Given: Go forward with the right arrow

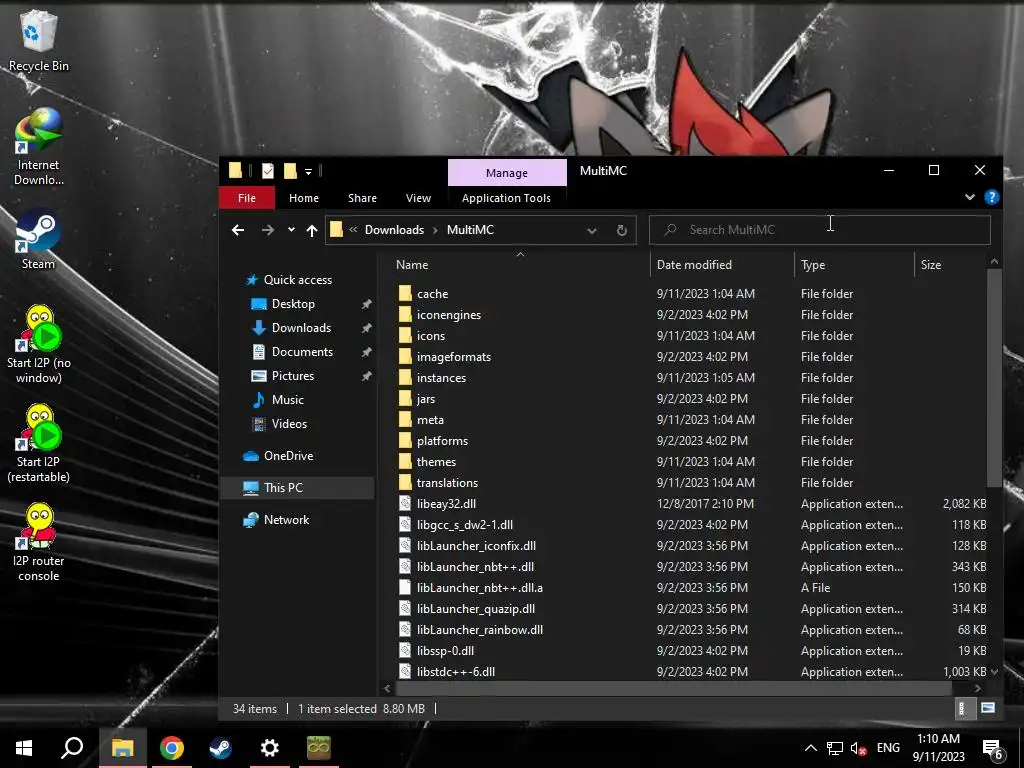Looking at the screenshot, I should (x=268, y=230).
